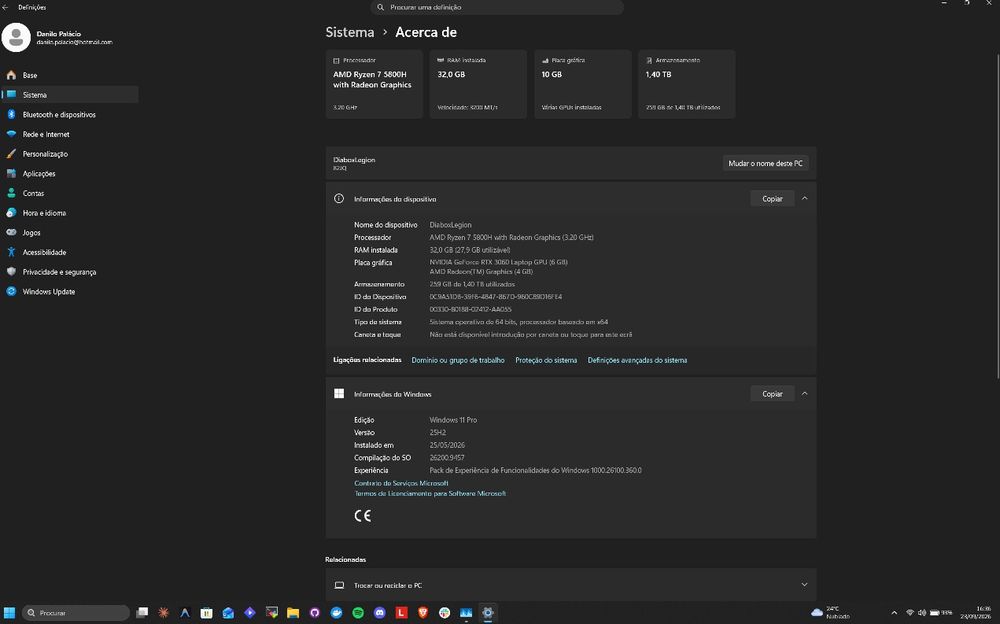The image size is (1000, 624).
Task: Open Termos de Licenciamento para Software Microsoft
Action: tap(430, 493)
